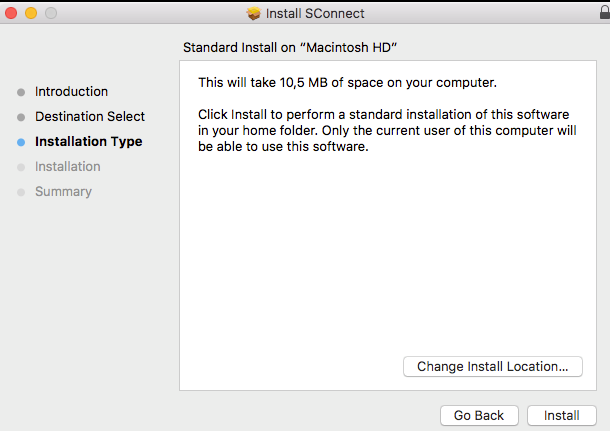This screenshot has width=610, height=431.
Task: Click the Install button
Action: point(561,415)
